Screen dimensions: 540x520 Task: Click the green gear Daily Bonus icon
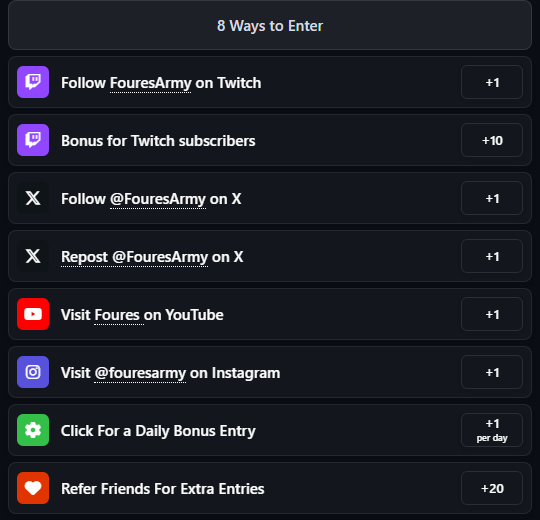pos(33,430)
